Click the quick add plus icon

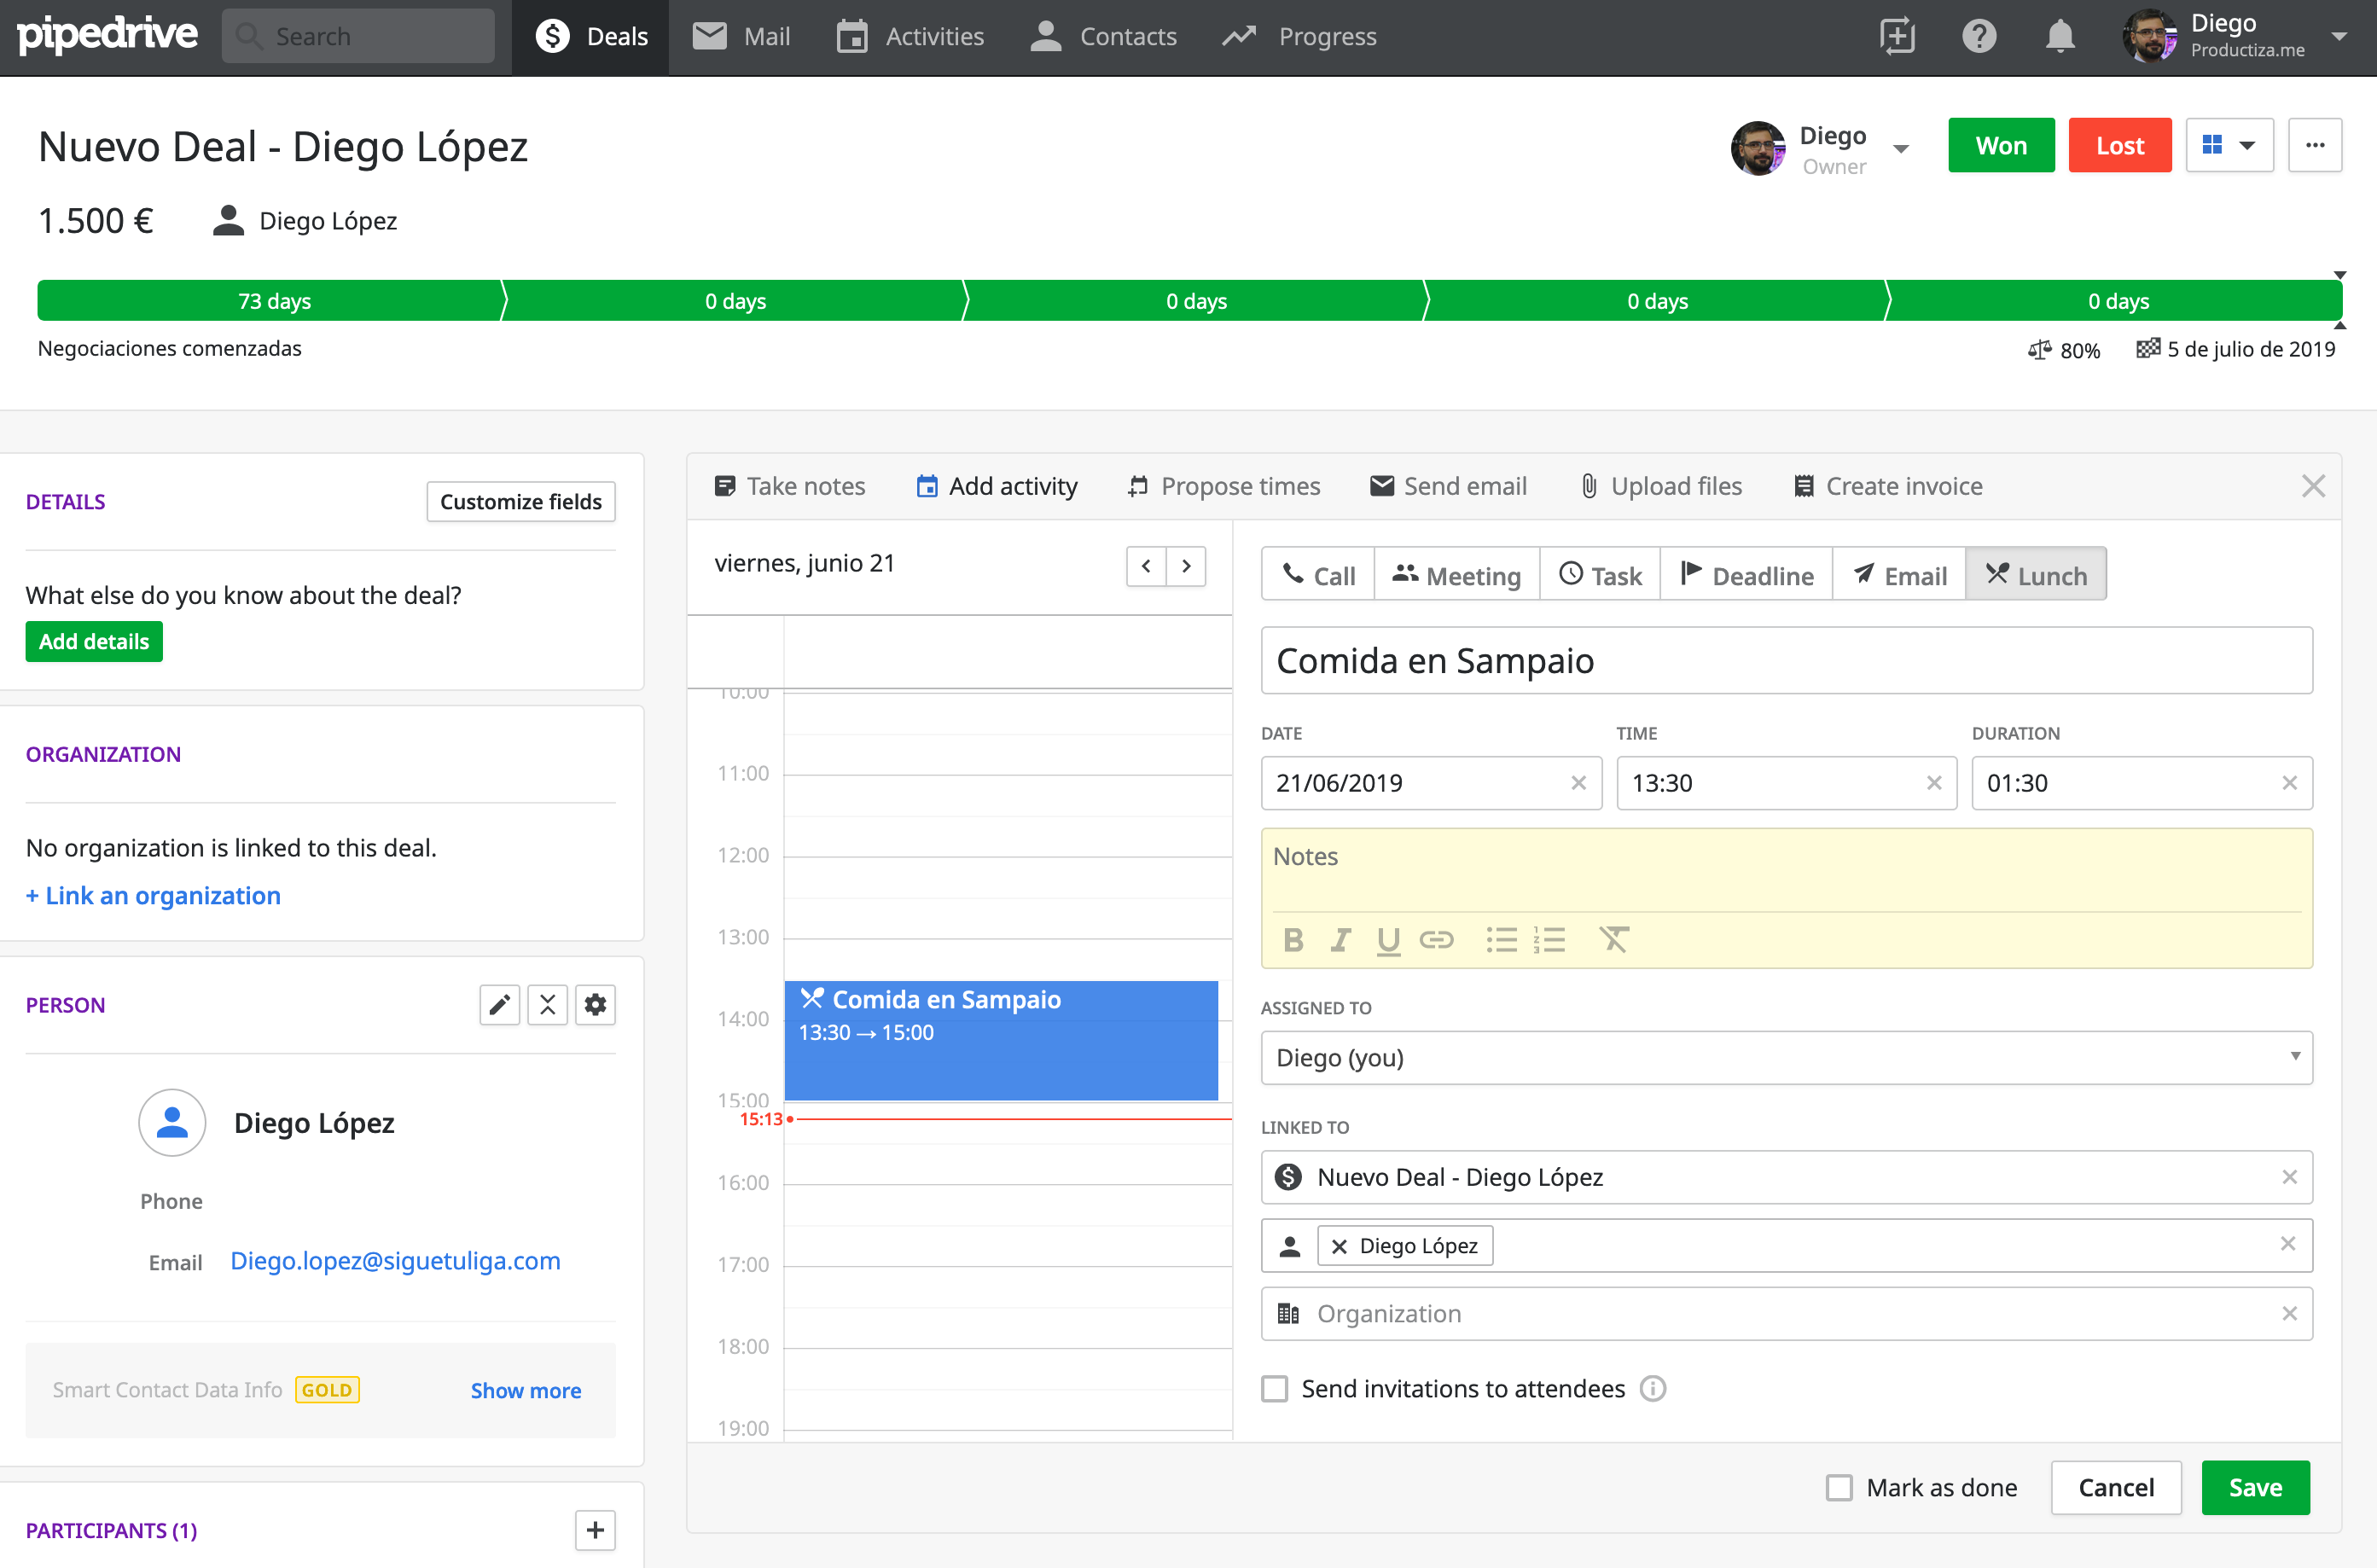(x=1897, y=37)
